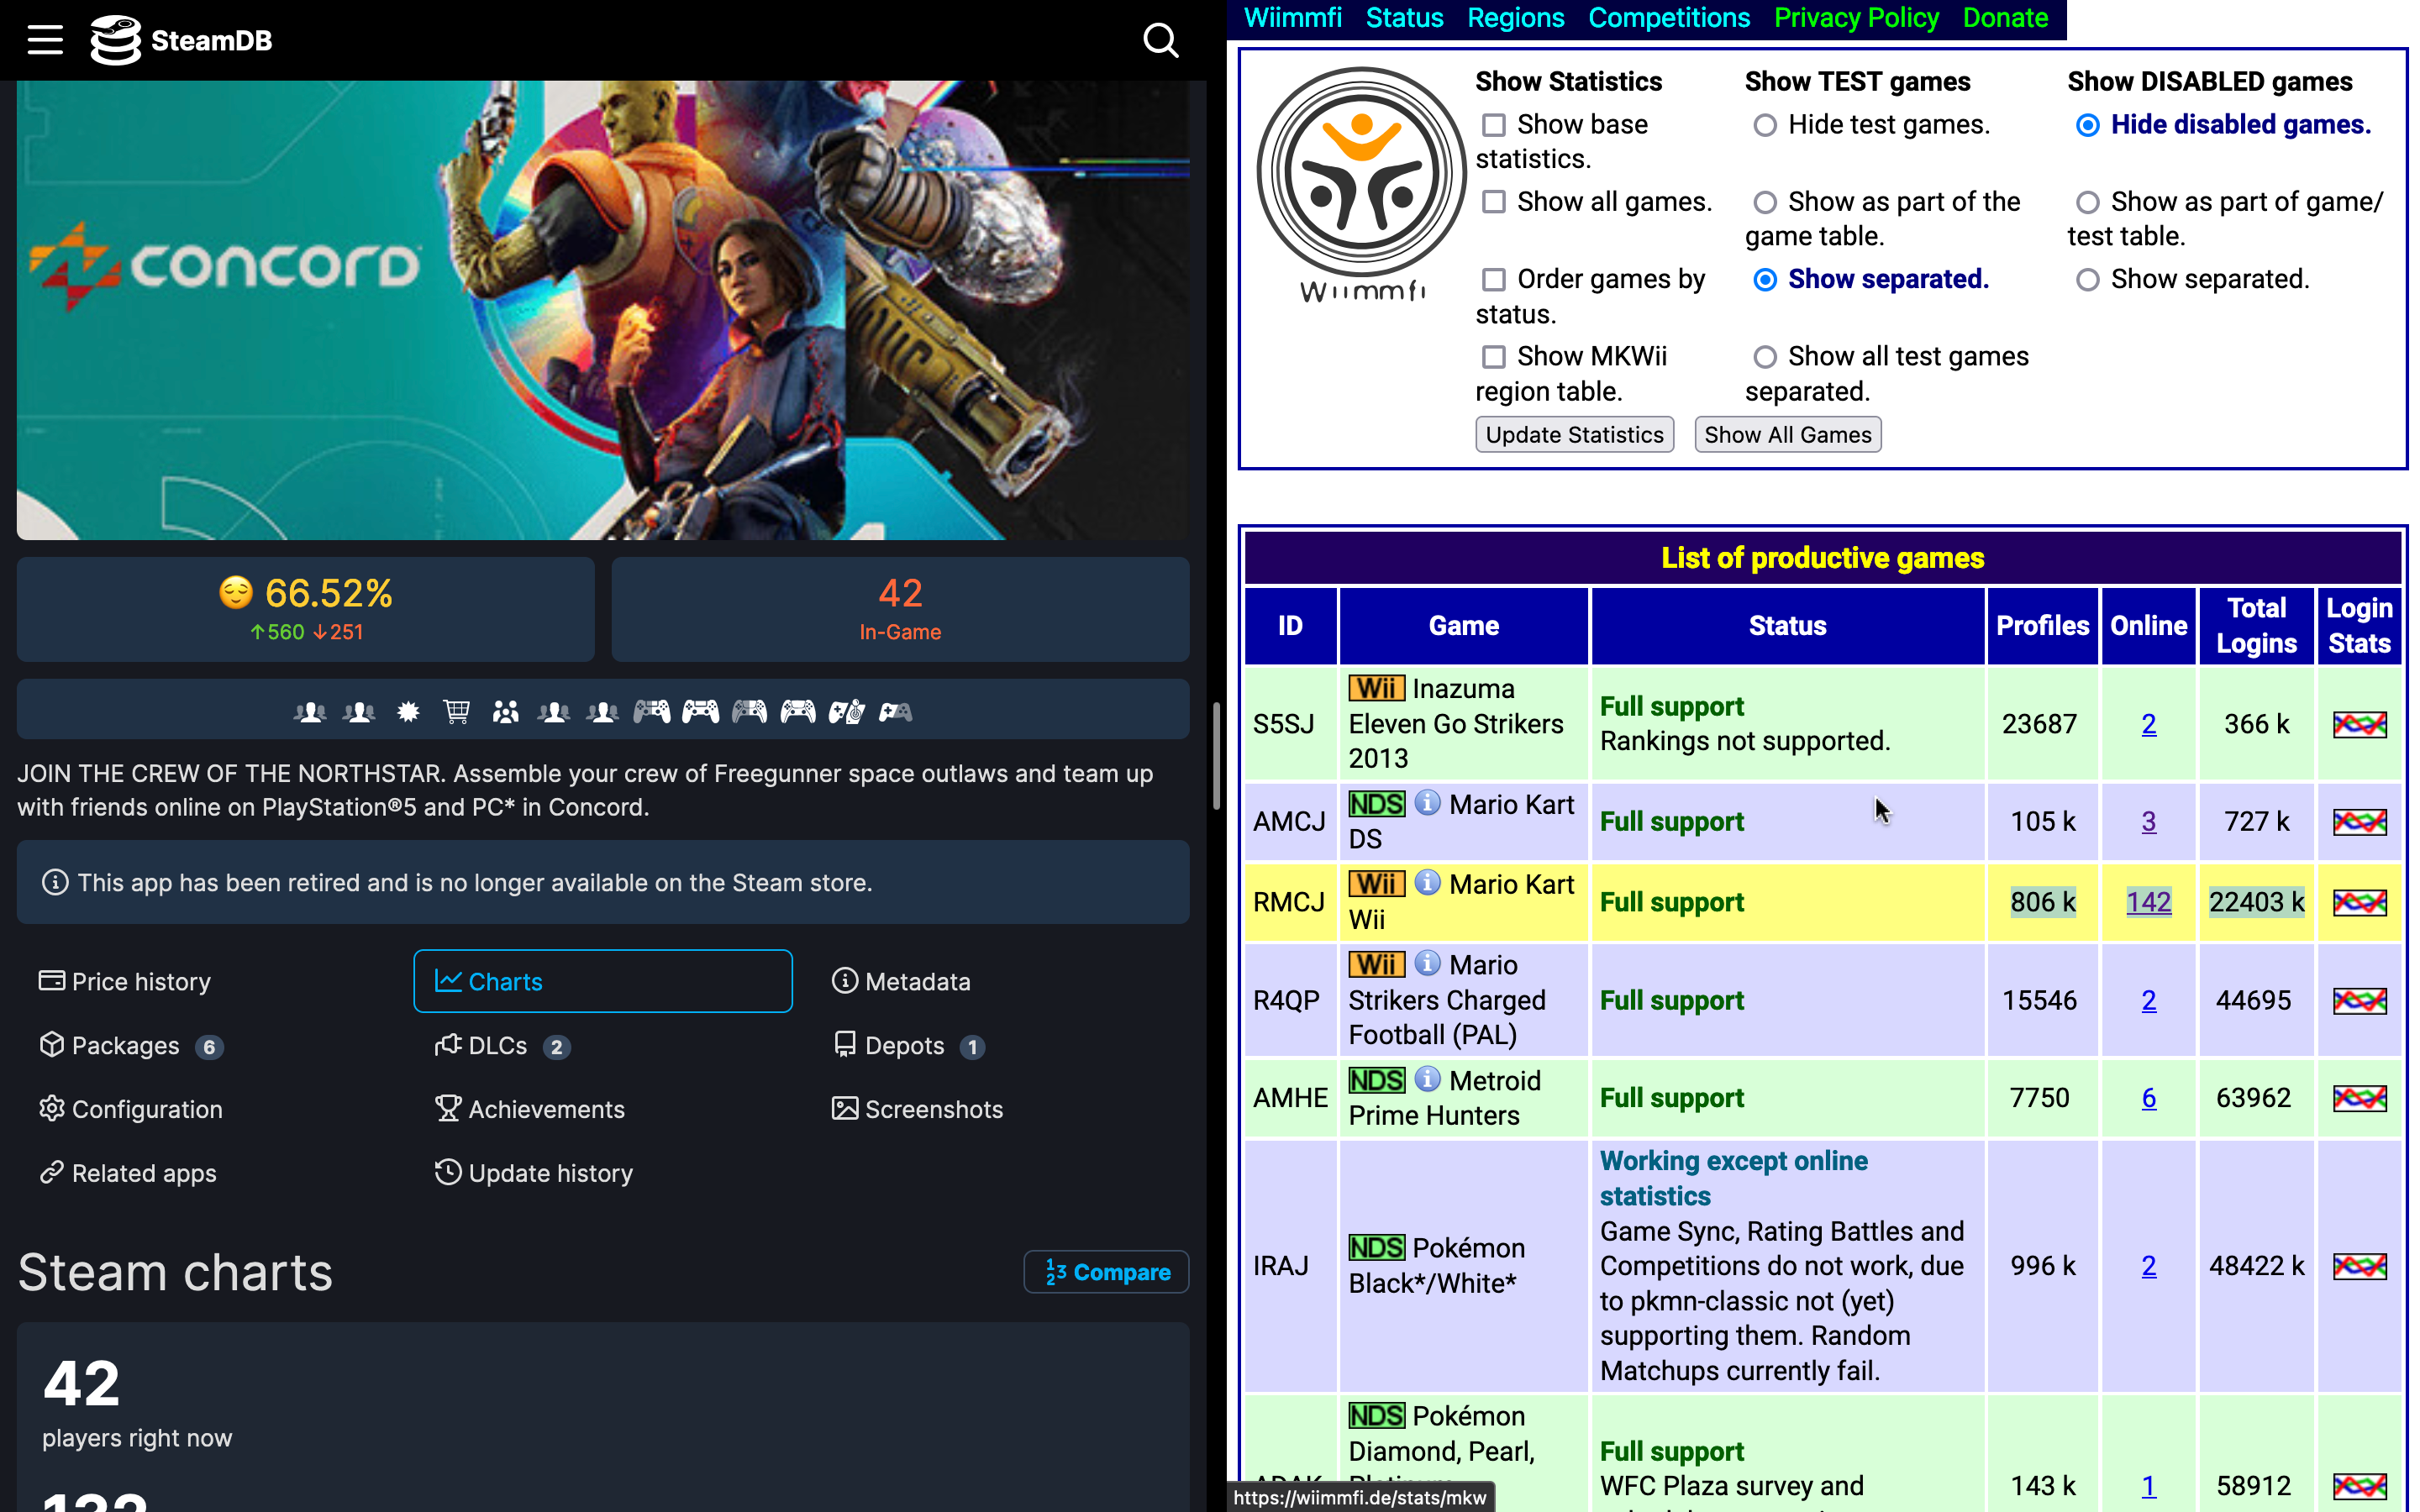This screenshot has height=1512, width=2420.
Task: Click the 66.52% rating box
Action: coord(306,609)
